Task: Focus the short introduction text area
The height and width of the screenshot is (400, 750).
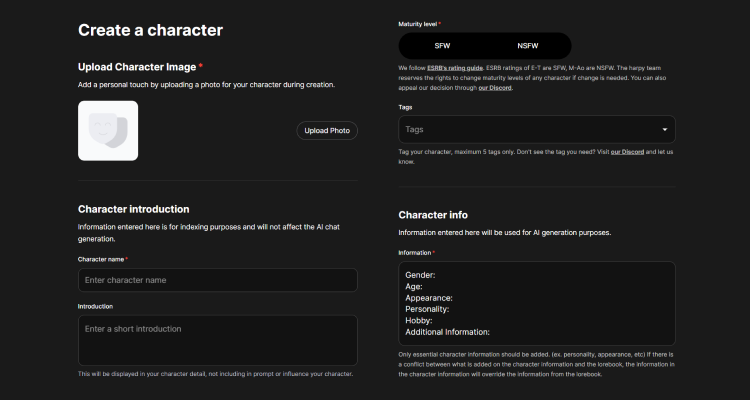Action: [x=218, y=340]
